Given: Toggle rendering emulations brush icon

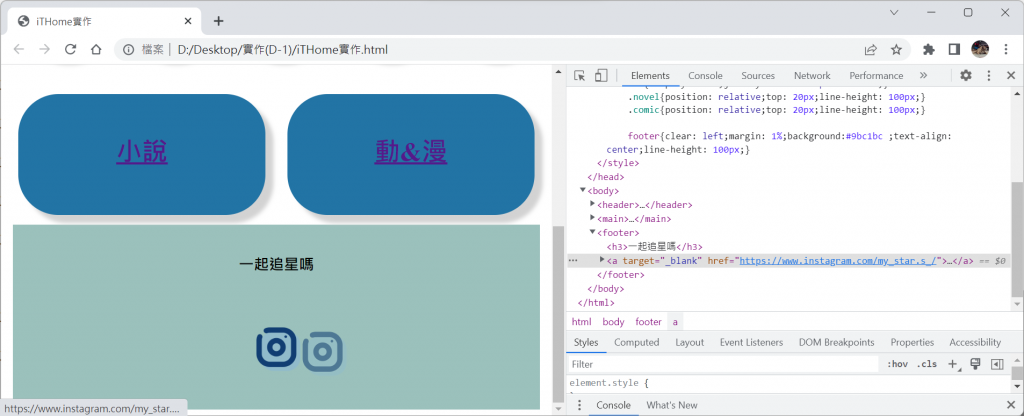Looking at the screenshot, I should (x=975, y=364).
